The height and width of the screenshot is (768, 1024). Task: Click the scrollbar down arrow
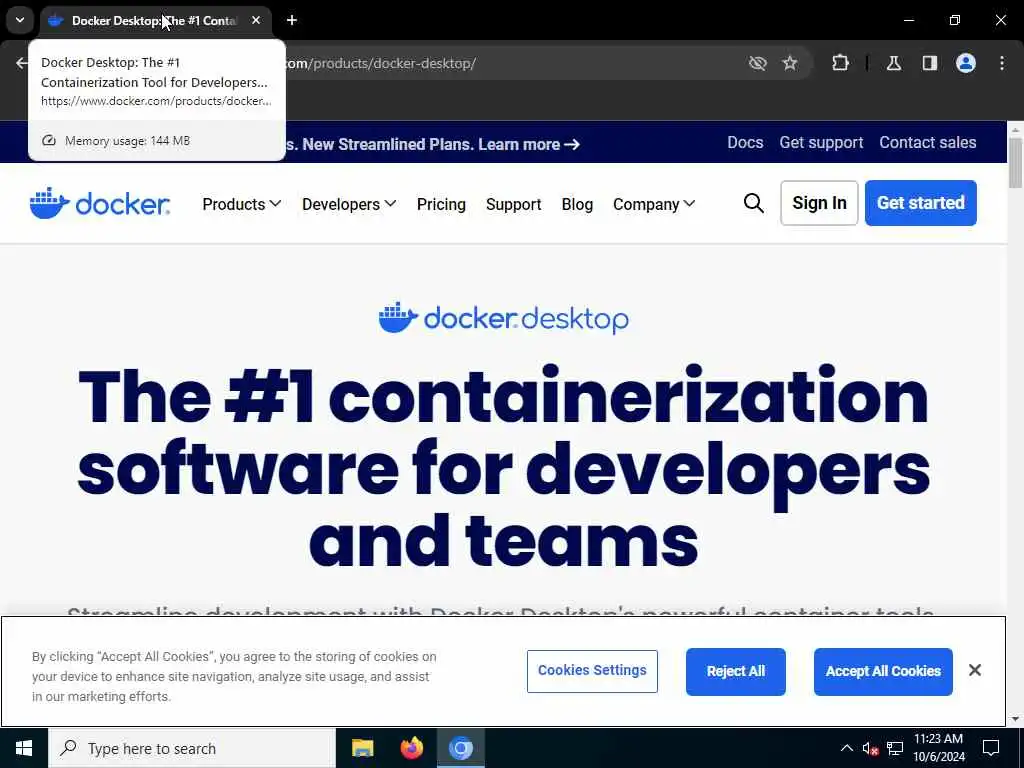(1015, 719)
